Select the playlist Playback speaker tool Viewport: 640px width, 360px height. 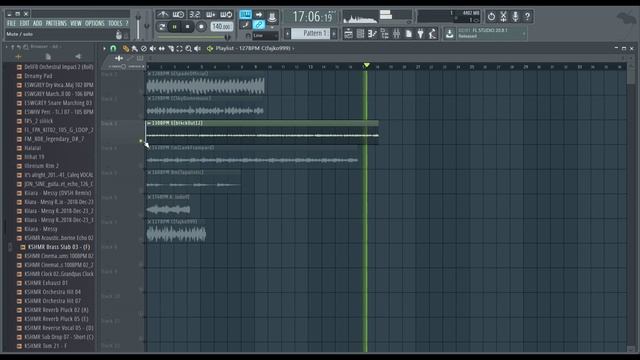tap(198, 49)
